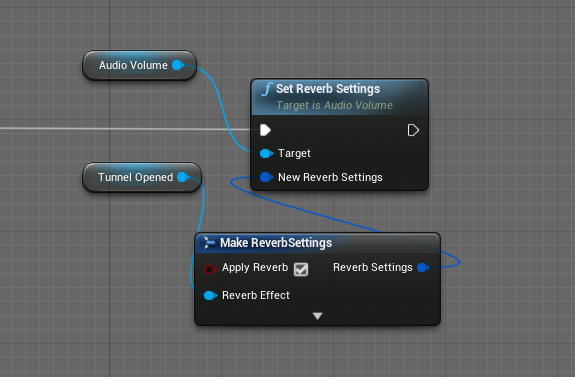Click the output execution pin on Set Reverb Settings
This screenshot has width=575, height=377.
coord(413,130)
